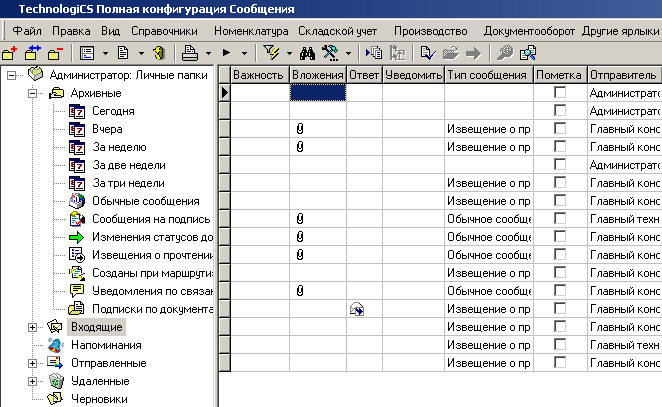Select the За неделю folder
Screen dimensions: 662x407
(x=119, y=147)
